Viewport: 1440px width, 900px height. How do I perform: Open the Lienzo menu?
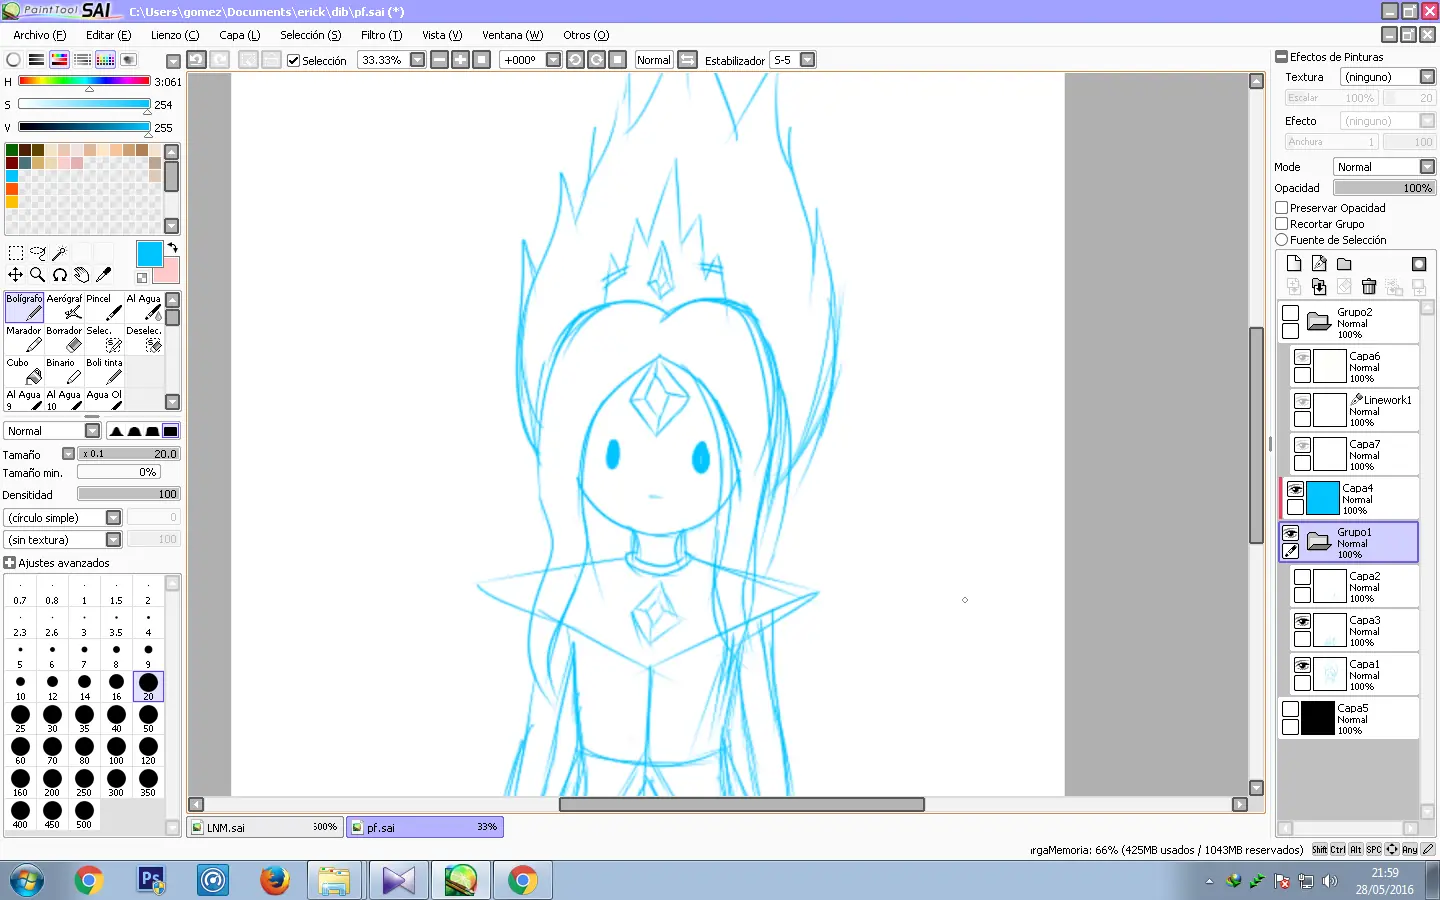175,35
